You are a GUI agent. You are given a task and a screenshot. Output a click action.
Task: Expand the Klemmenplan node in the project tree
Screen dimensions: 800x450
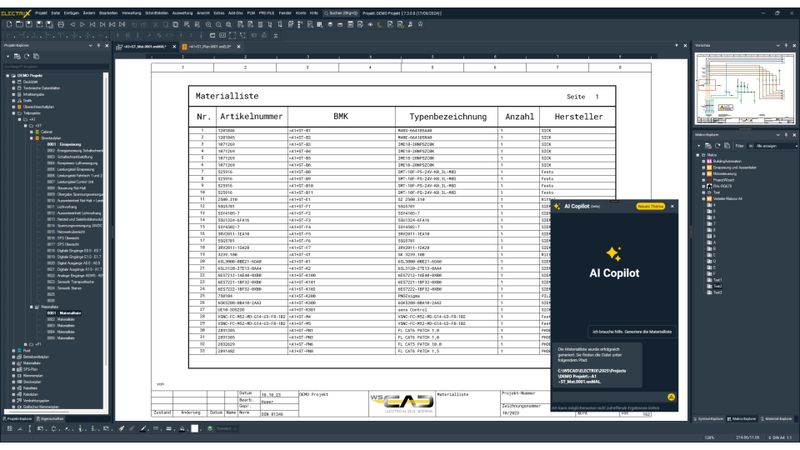[x=14, y=374]
